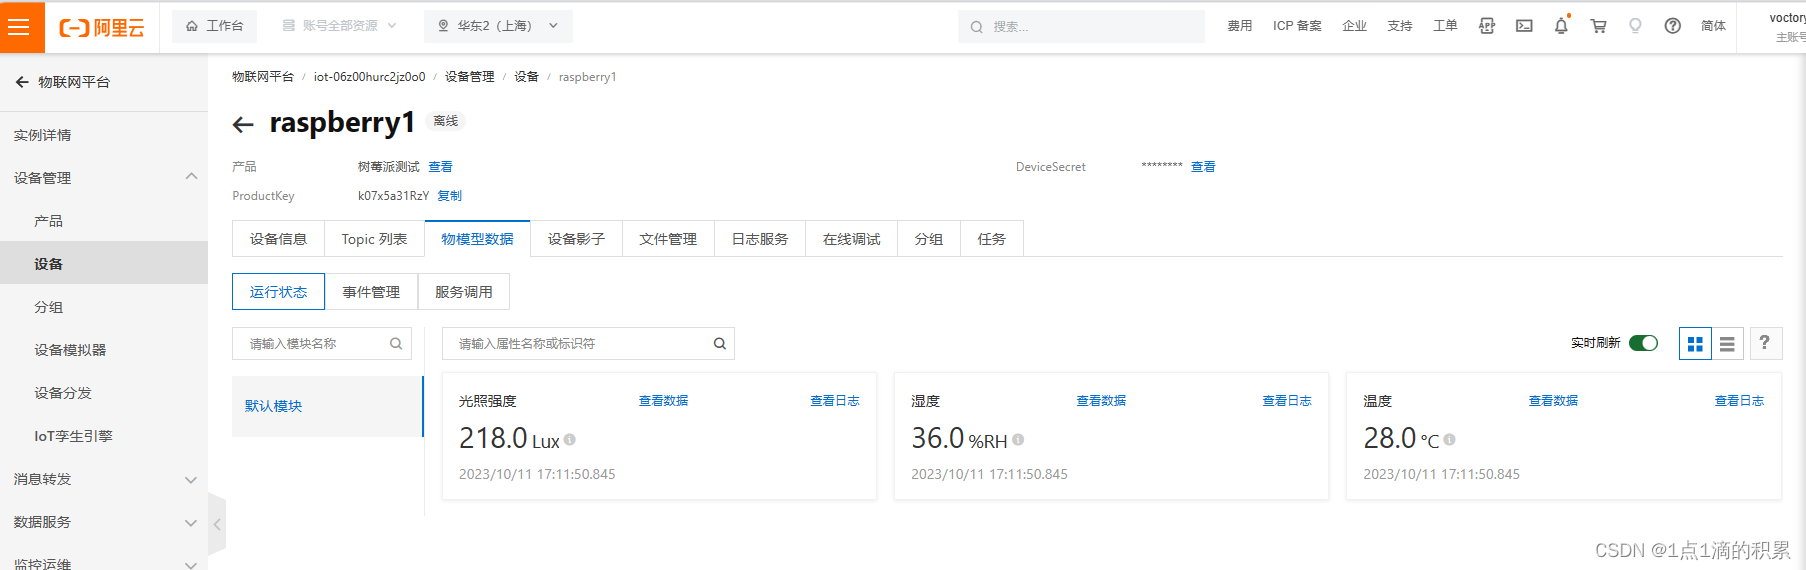Open the notification bell
The image size is (1806, 570).
1561,26
